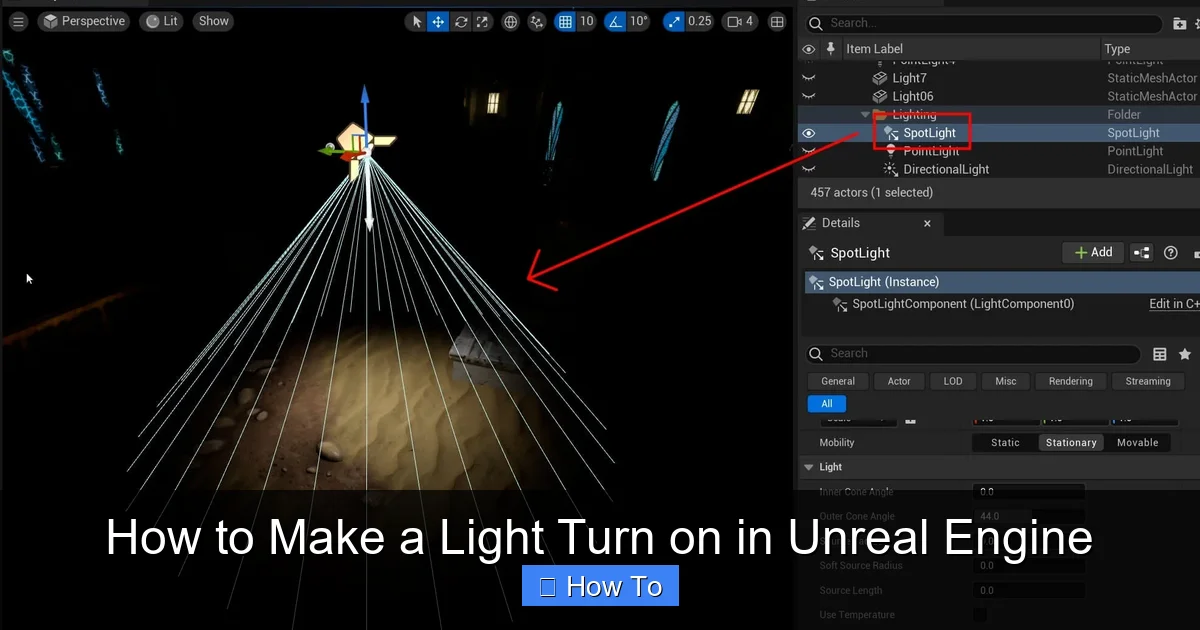Select the Scale tool
Screen dimensions: 1200x630
484,21
